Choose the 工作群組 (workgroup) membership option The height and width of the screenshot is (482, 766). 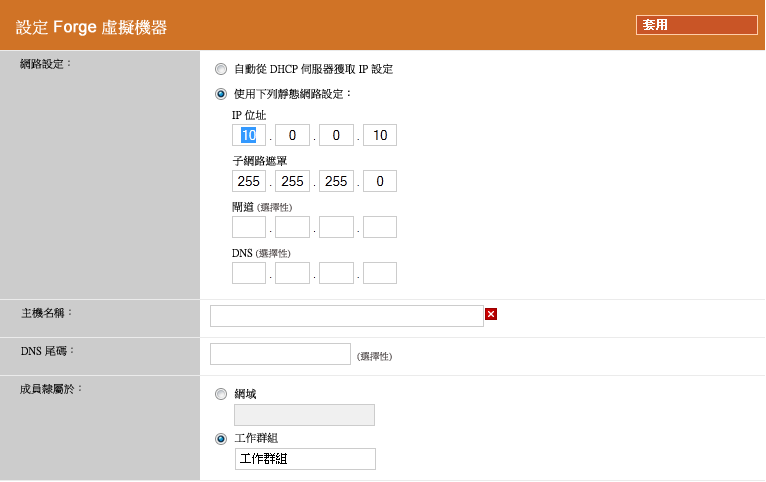click(x=221, y=438)
